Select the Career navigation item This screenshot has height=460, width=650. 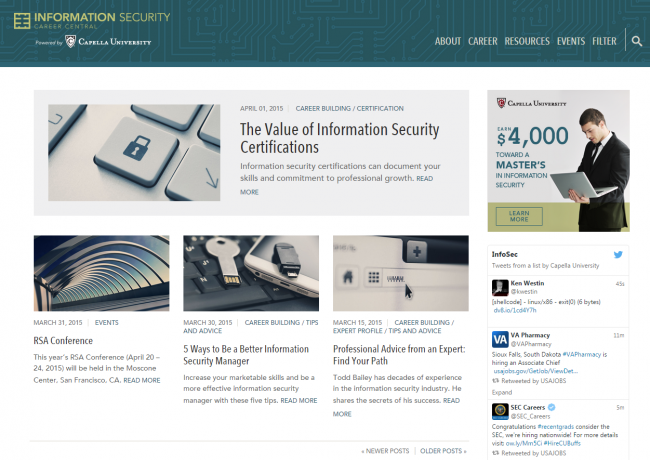point(483,41)
